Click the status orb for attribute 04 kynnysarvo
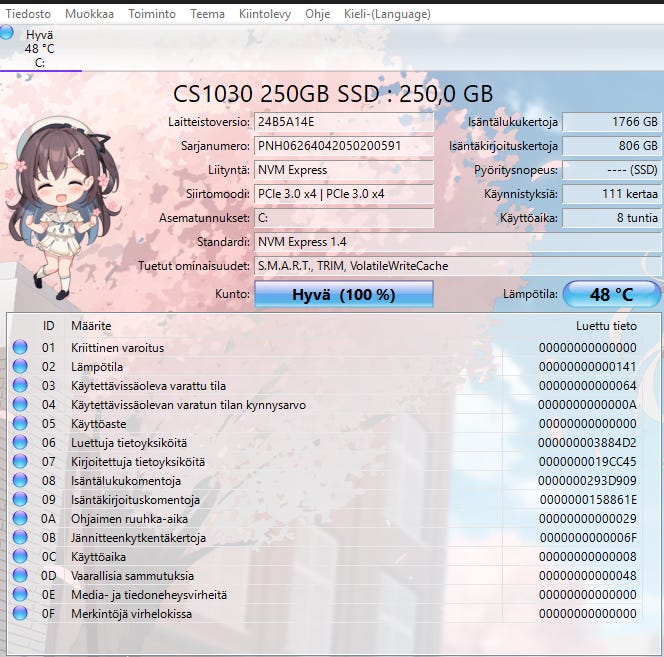This screenshot has width=664, height=657. pos(20,405)
